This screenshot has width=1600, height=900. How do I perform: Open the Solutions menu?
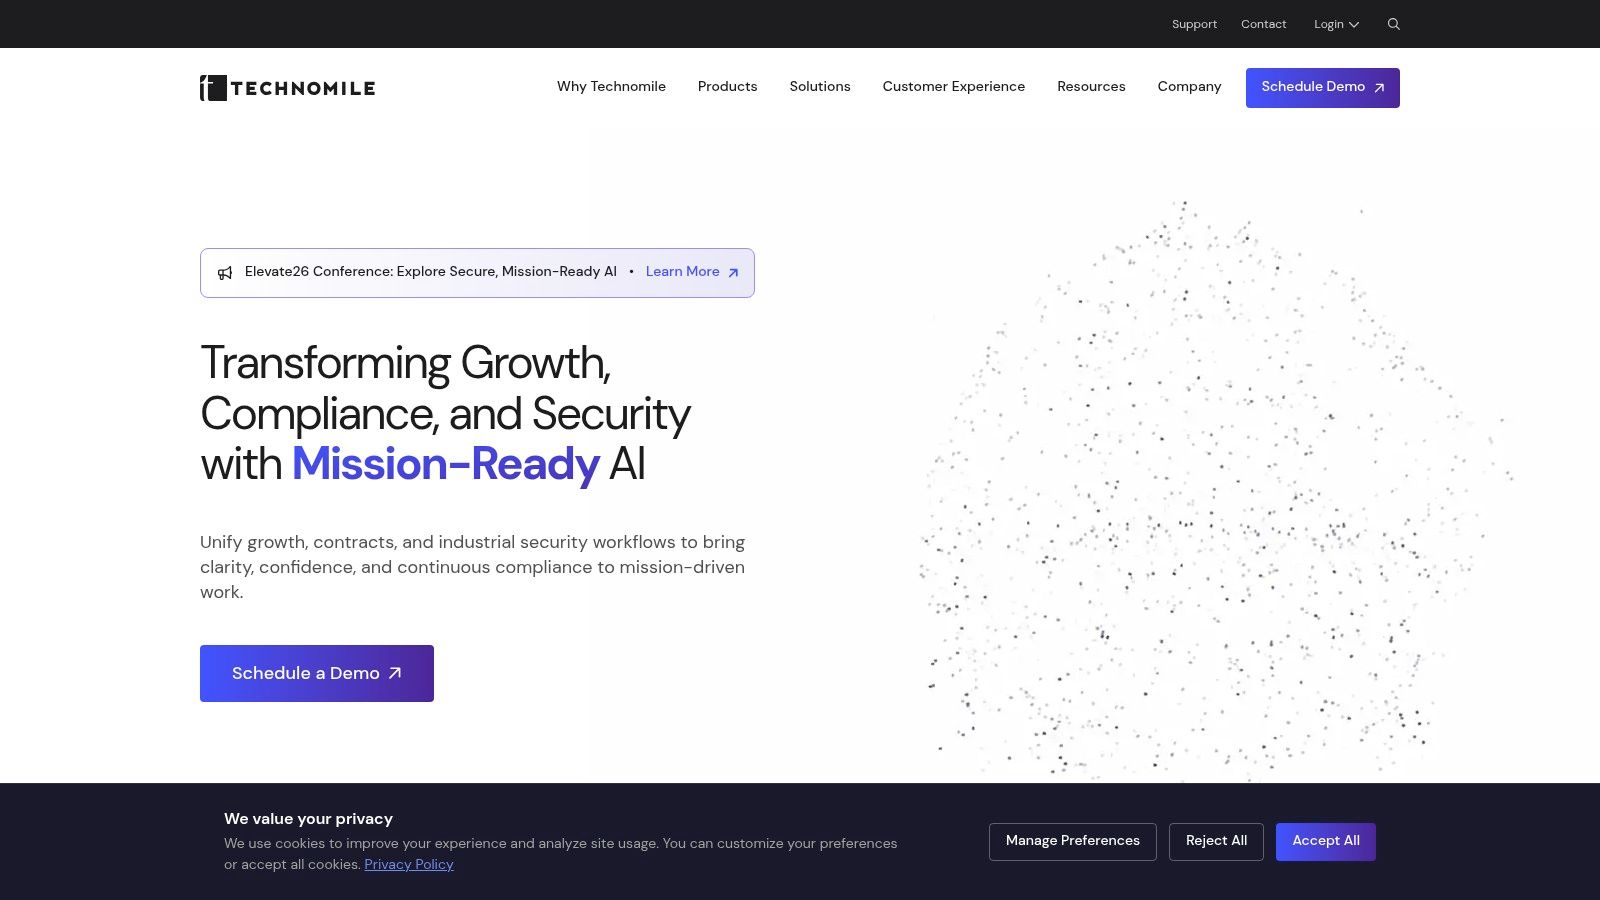(820, 87)
